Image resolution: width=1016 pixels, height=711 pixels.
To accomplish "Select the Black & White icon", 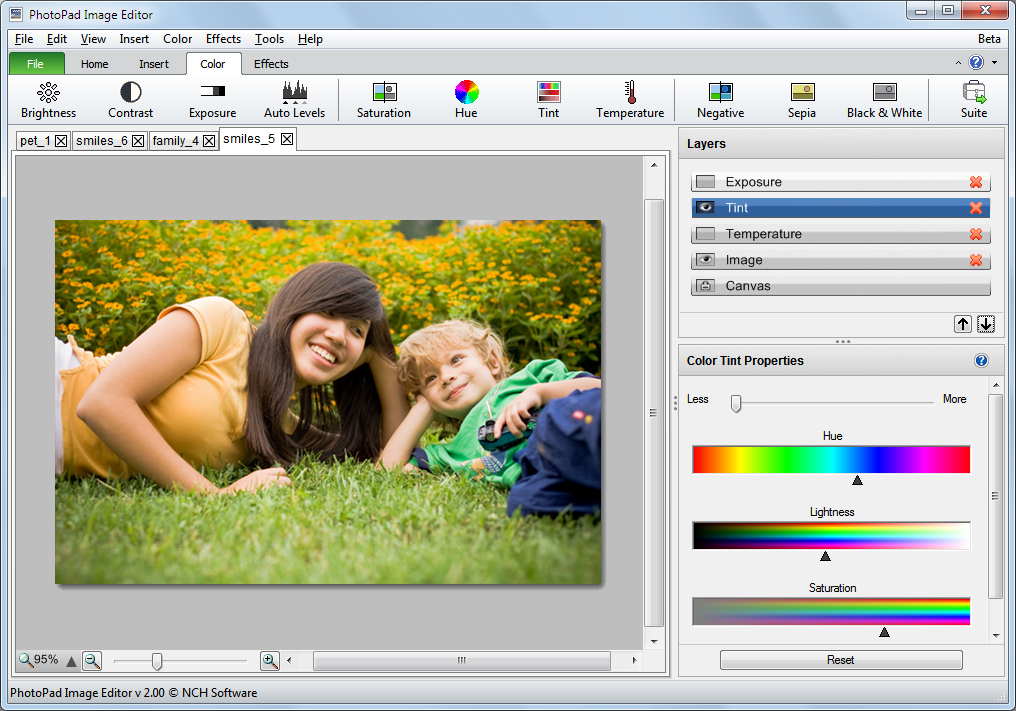I will [x=884, y=93].
